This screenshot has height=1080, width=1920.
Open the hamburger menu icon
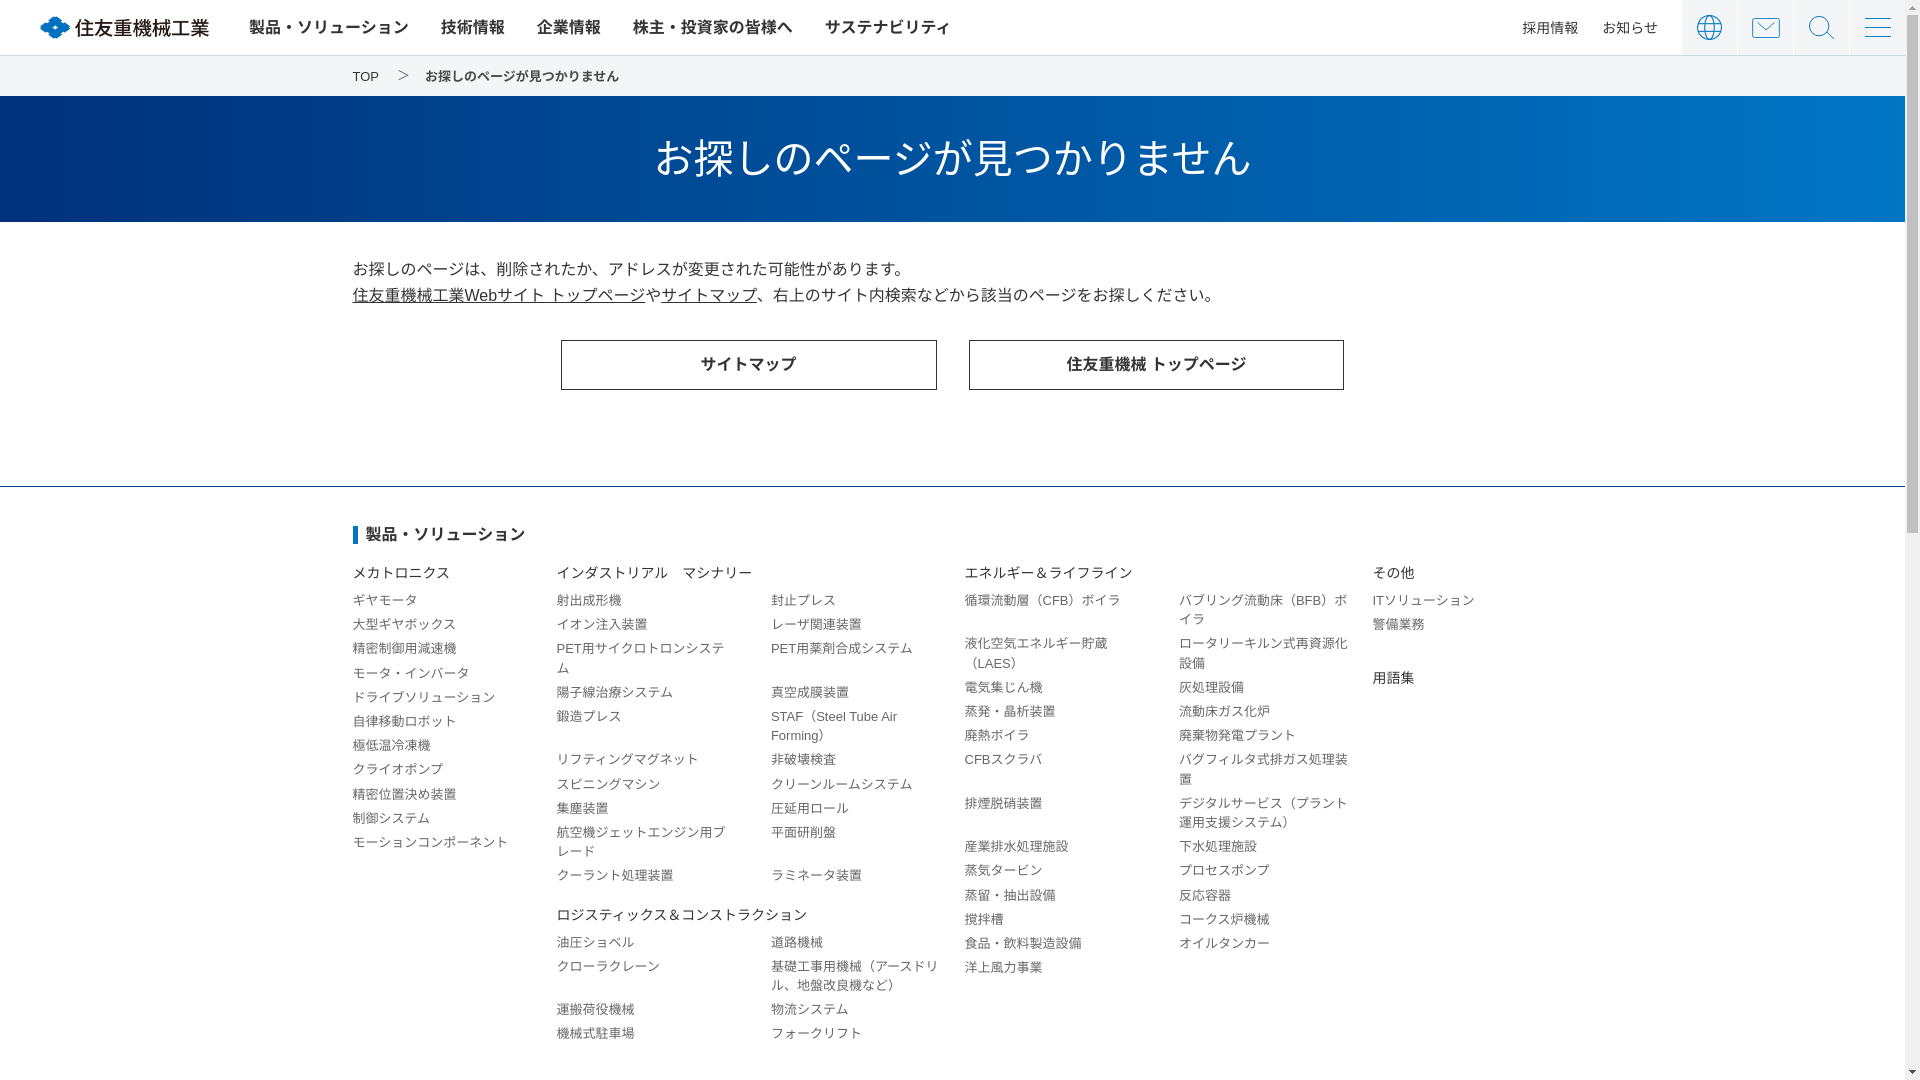click(x=1877, y=27)
